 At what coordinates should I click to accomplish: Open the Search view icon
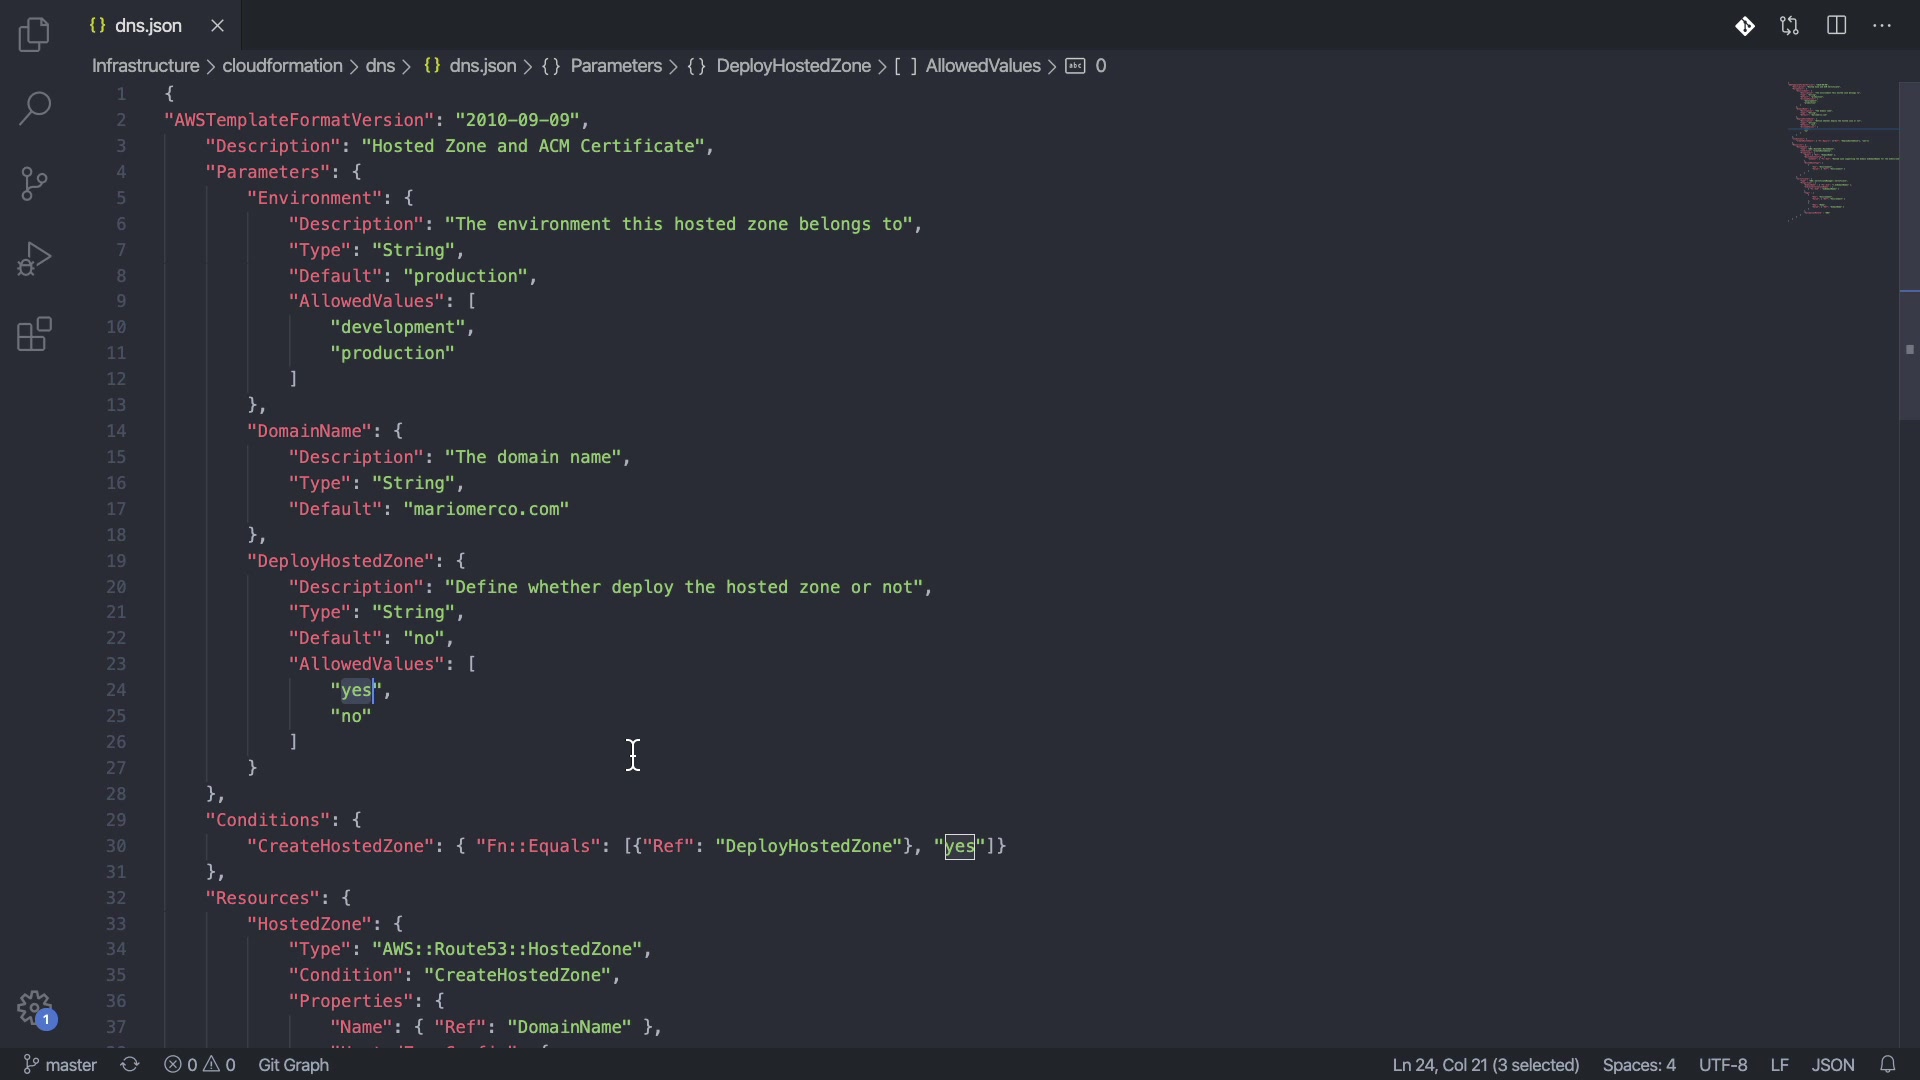click(x=34, y=109)
